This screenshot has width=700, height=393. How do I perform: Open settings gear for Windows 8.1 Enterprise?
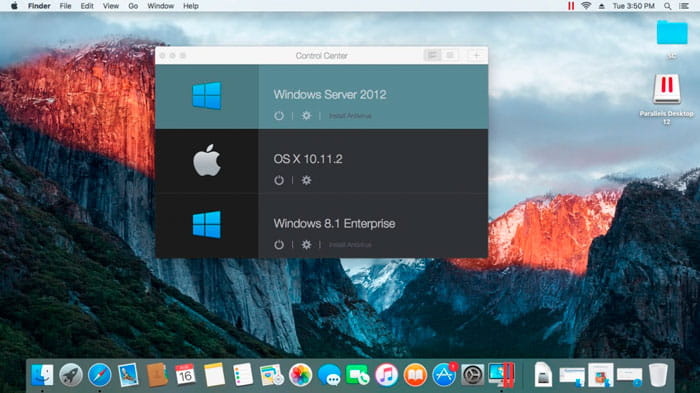(306, 245)
